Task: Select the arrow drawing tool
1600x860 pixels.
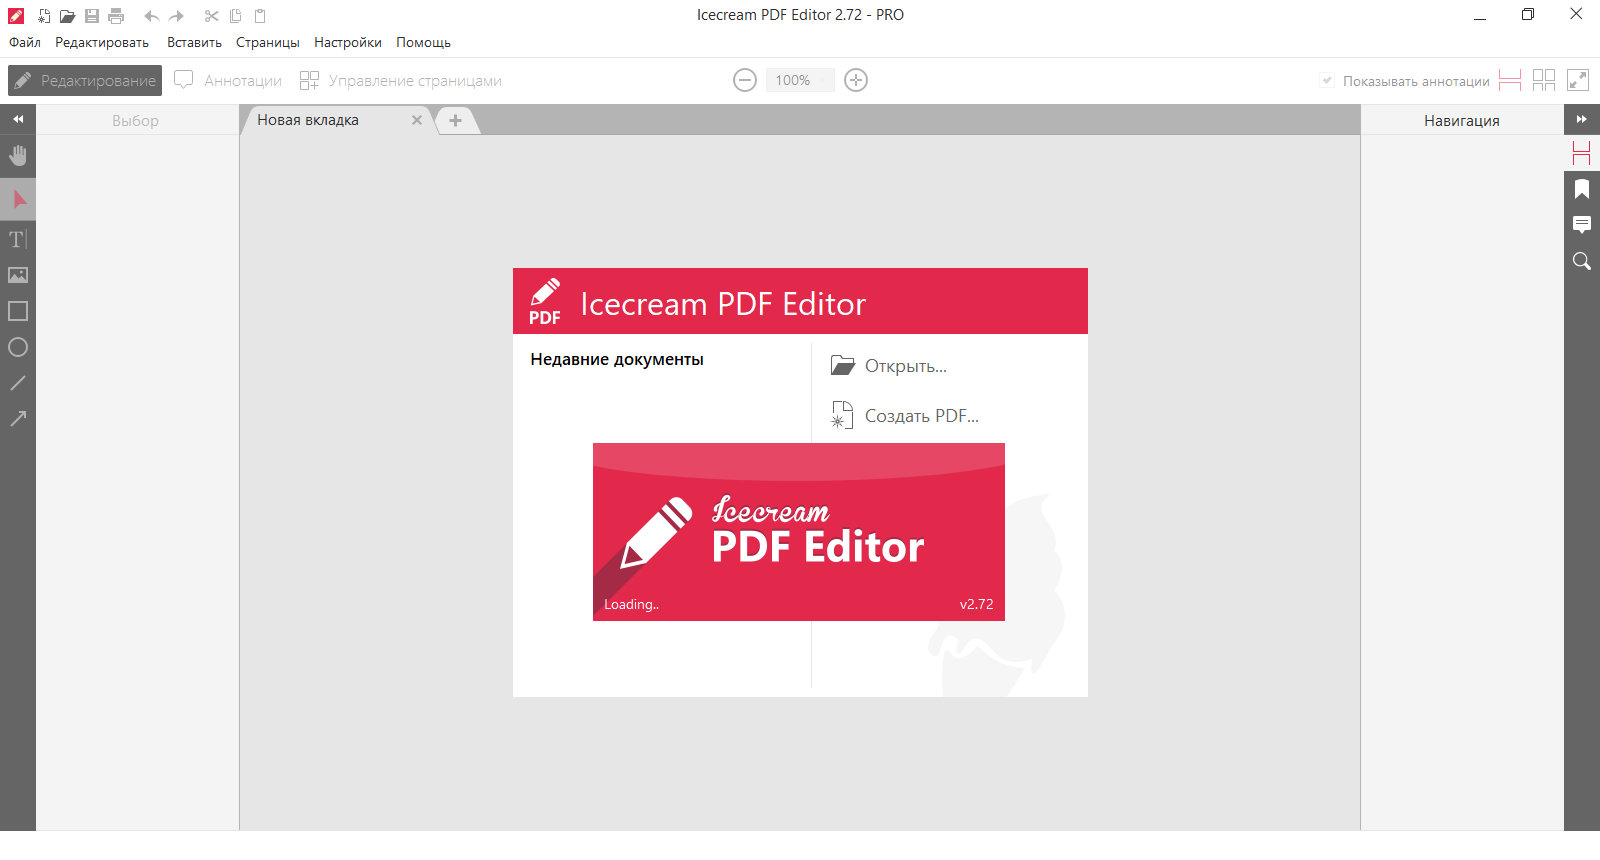Action: (x=18, y=418)
